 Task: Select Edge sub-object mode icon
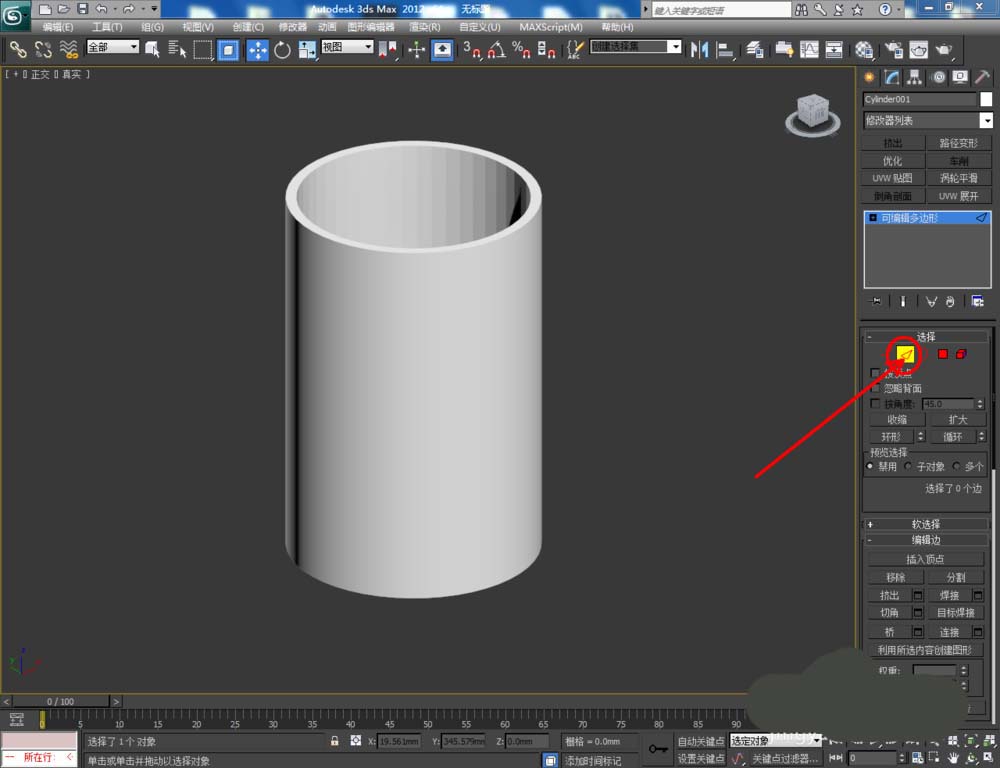pyautogui.click(x=905, y=354)
